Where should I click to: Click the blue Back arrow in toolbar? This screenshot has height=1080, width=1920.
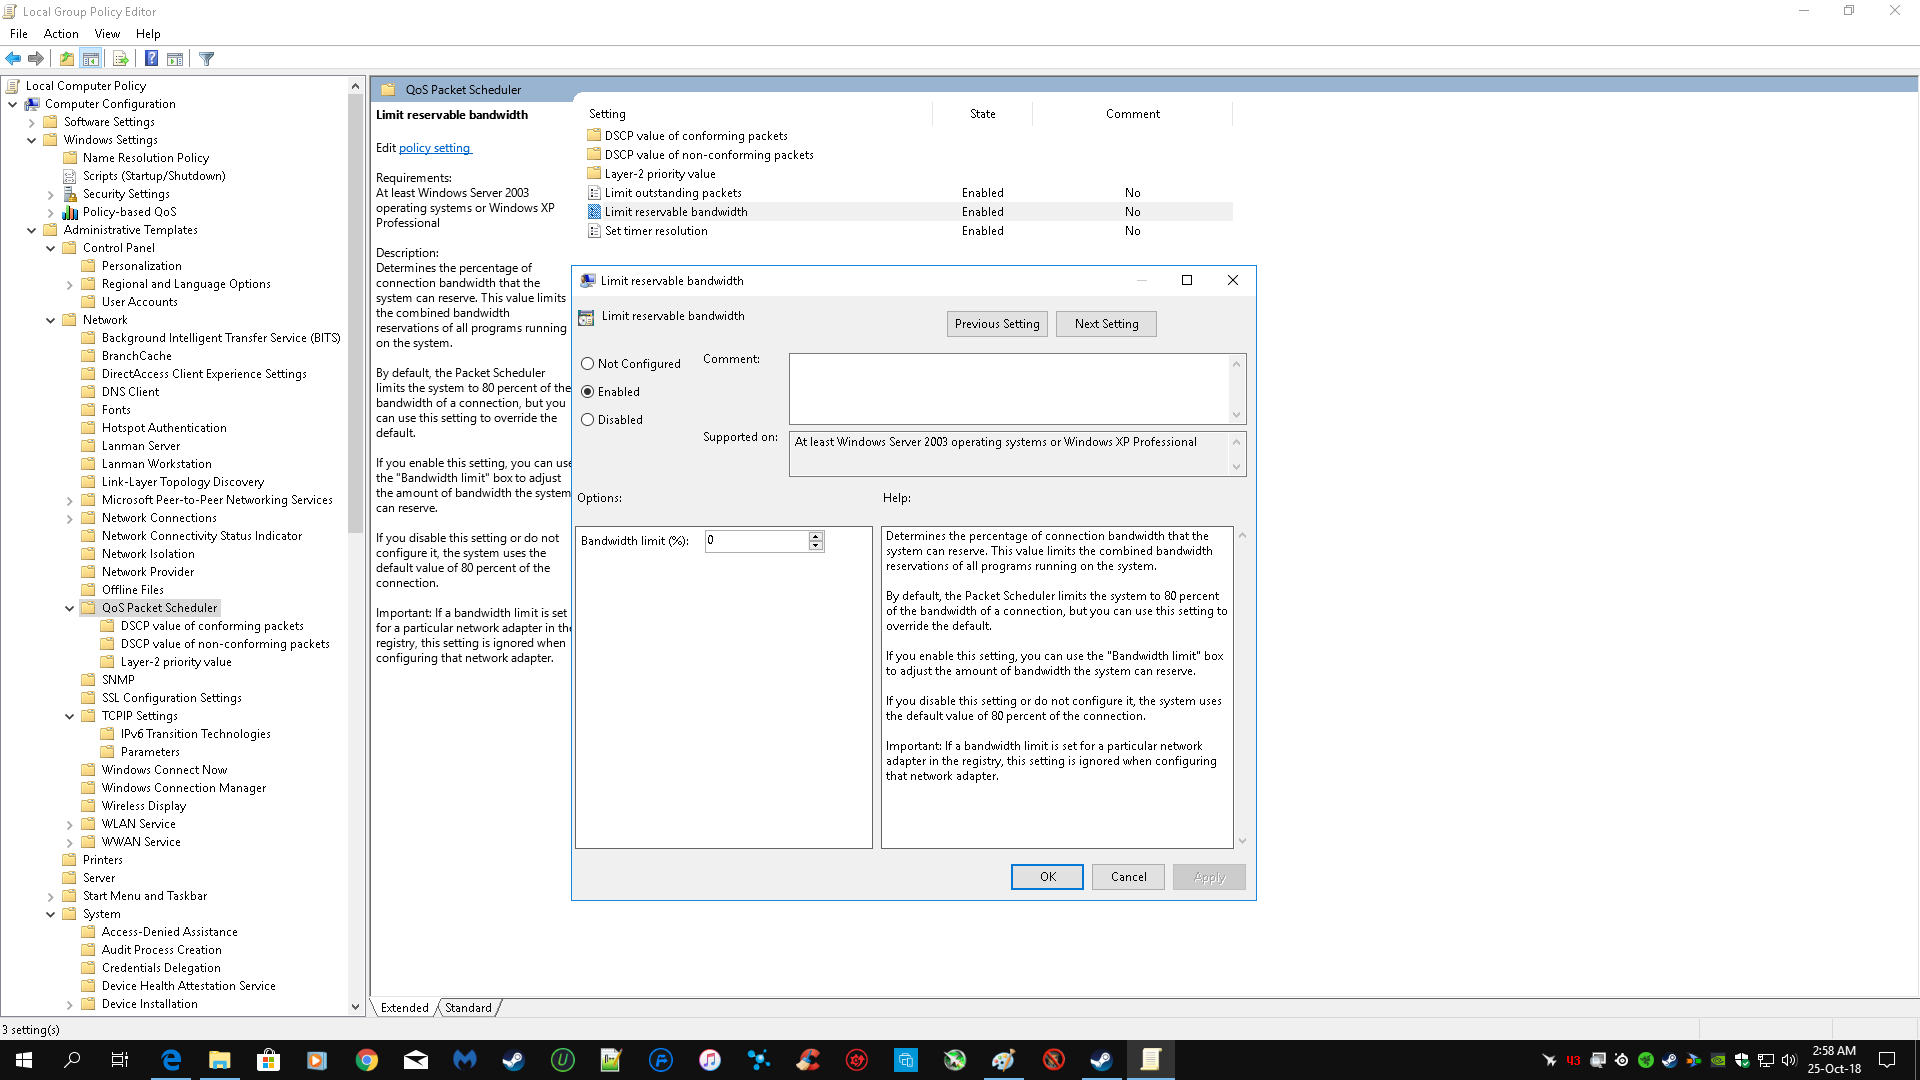13,59
